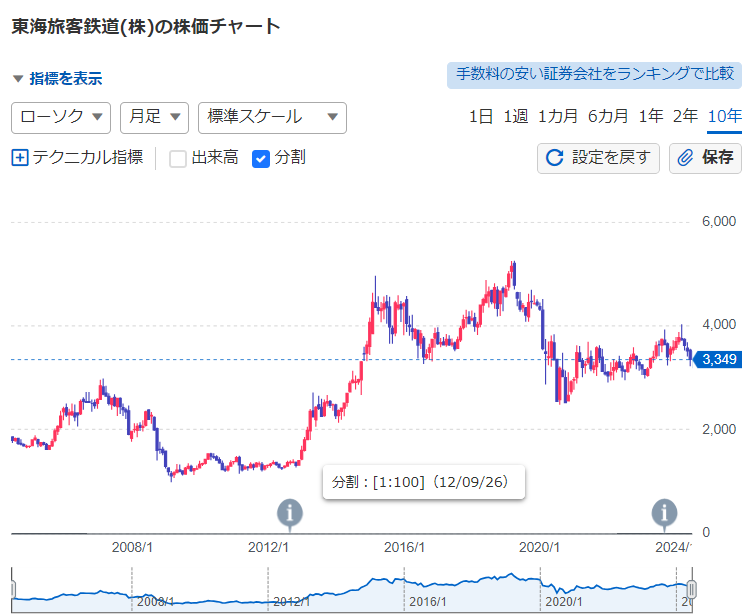Click the split info marker near 2012/1
The width and height of the screenshot is (753, 614).
point(290,513)
